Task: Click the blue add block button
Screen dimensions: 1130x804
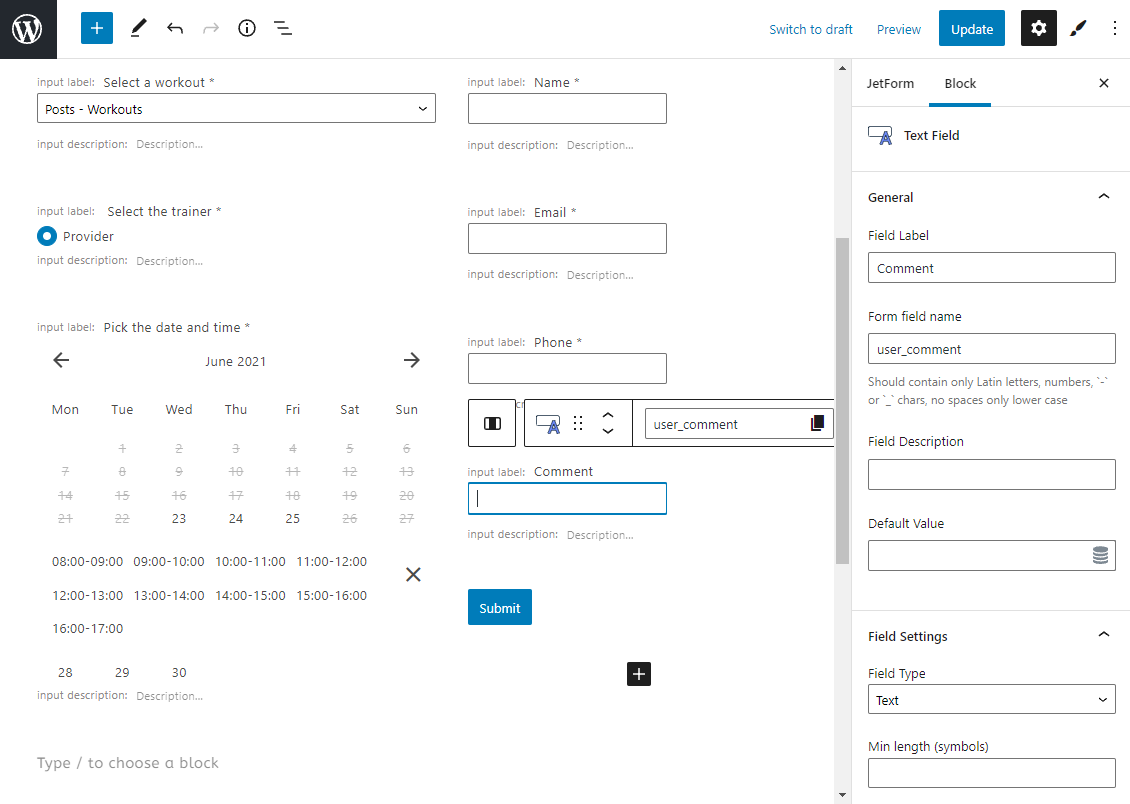Action: [x=97, y=28]
